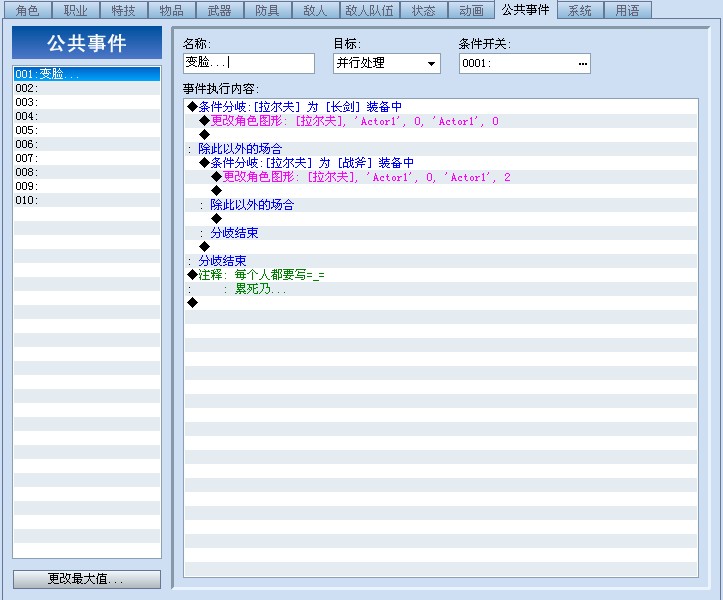Switch to the 状态 tab
The height and width of the screenshot is (600, 723).
click(423, 10)
